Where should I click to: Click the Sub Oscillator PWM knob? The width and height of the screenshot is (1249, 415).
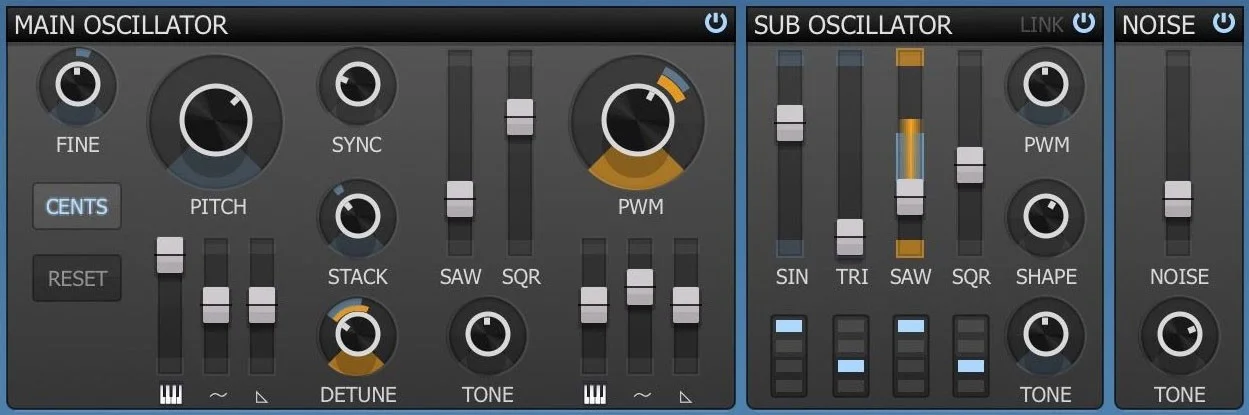[1046, 85]
